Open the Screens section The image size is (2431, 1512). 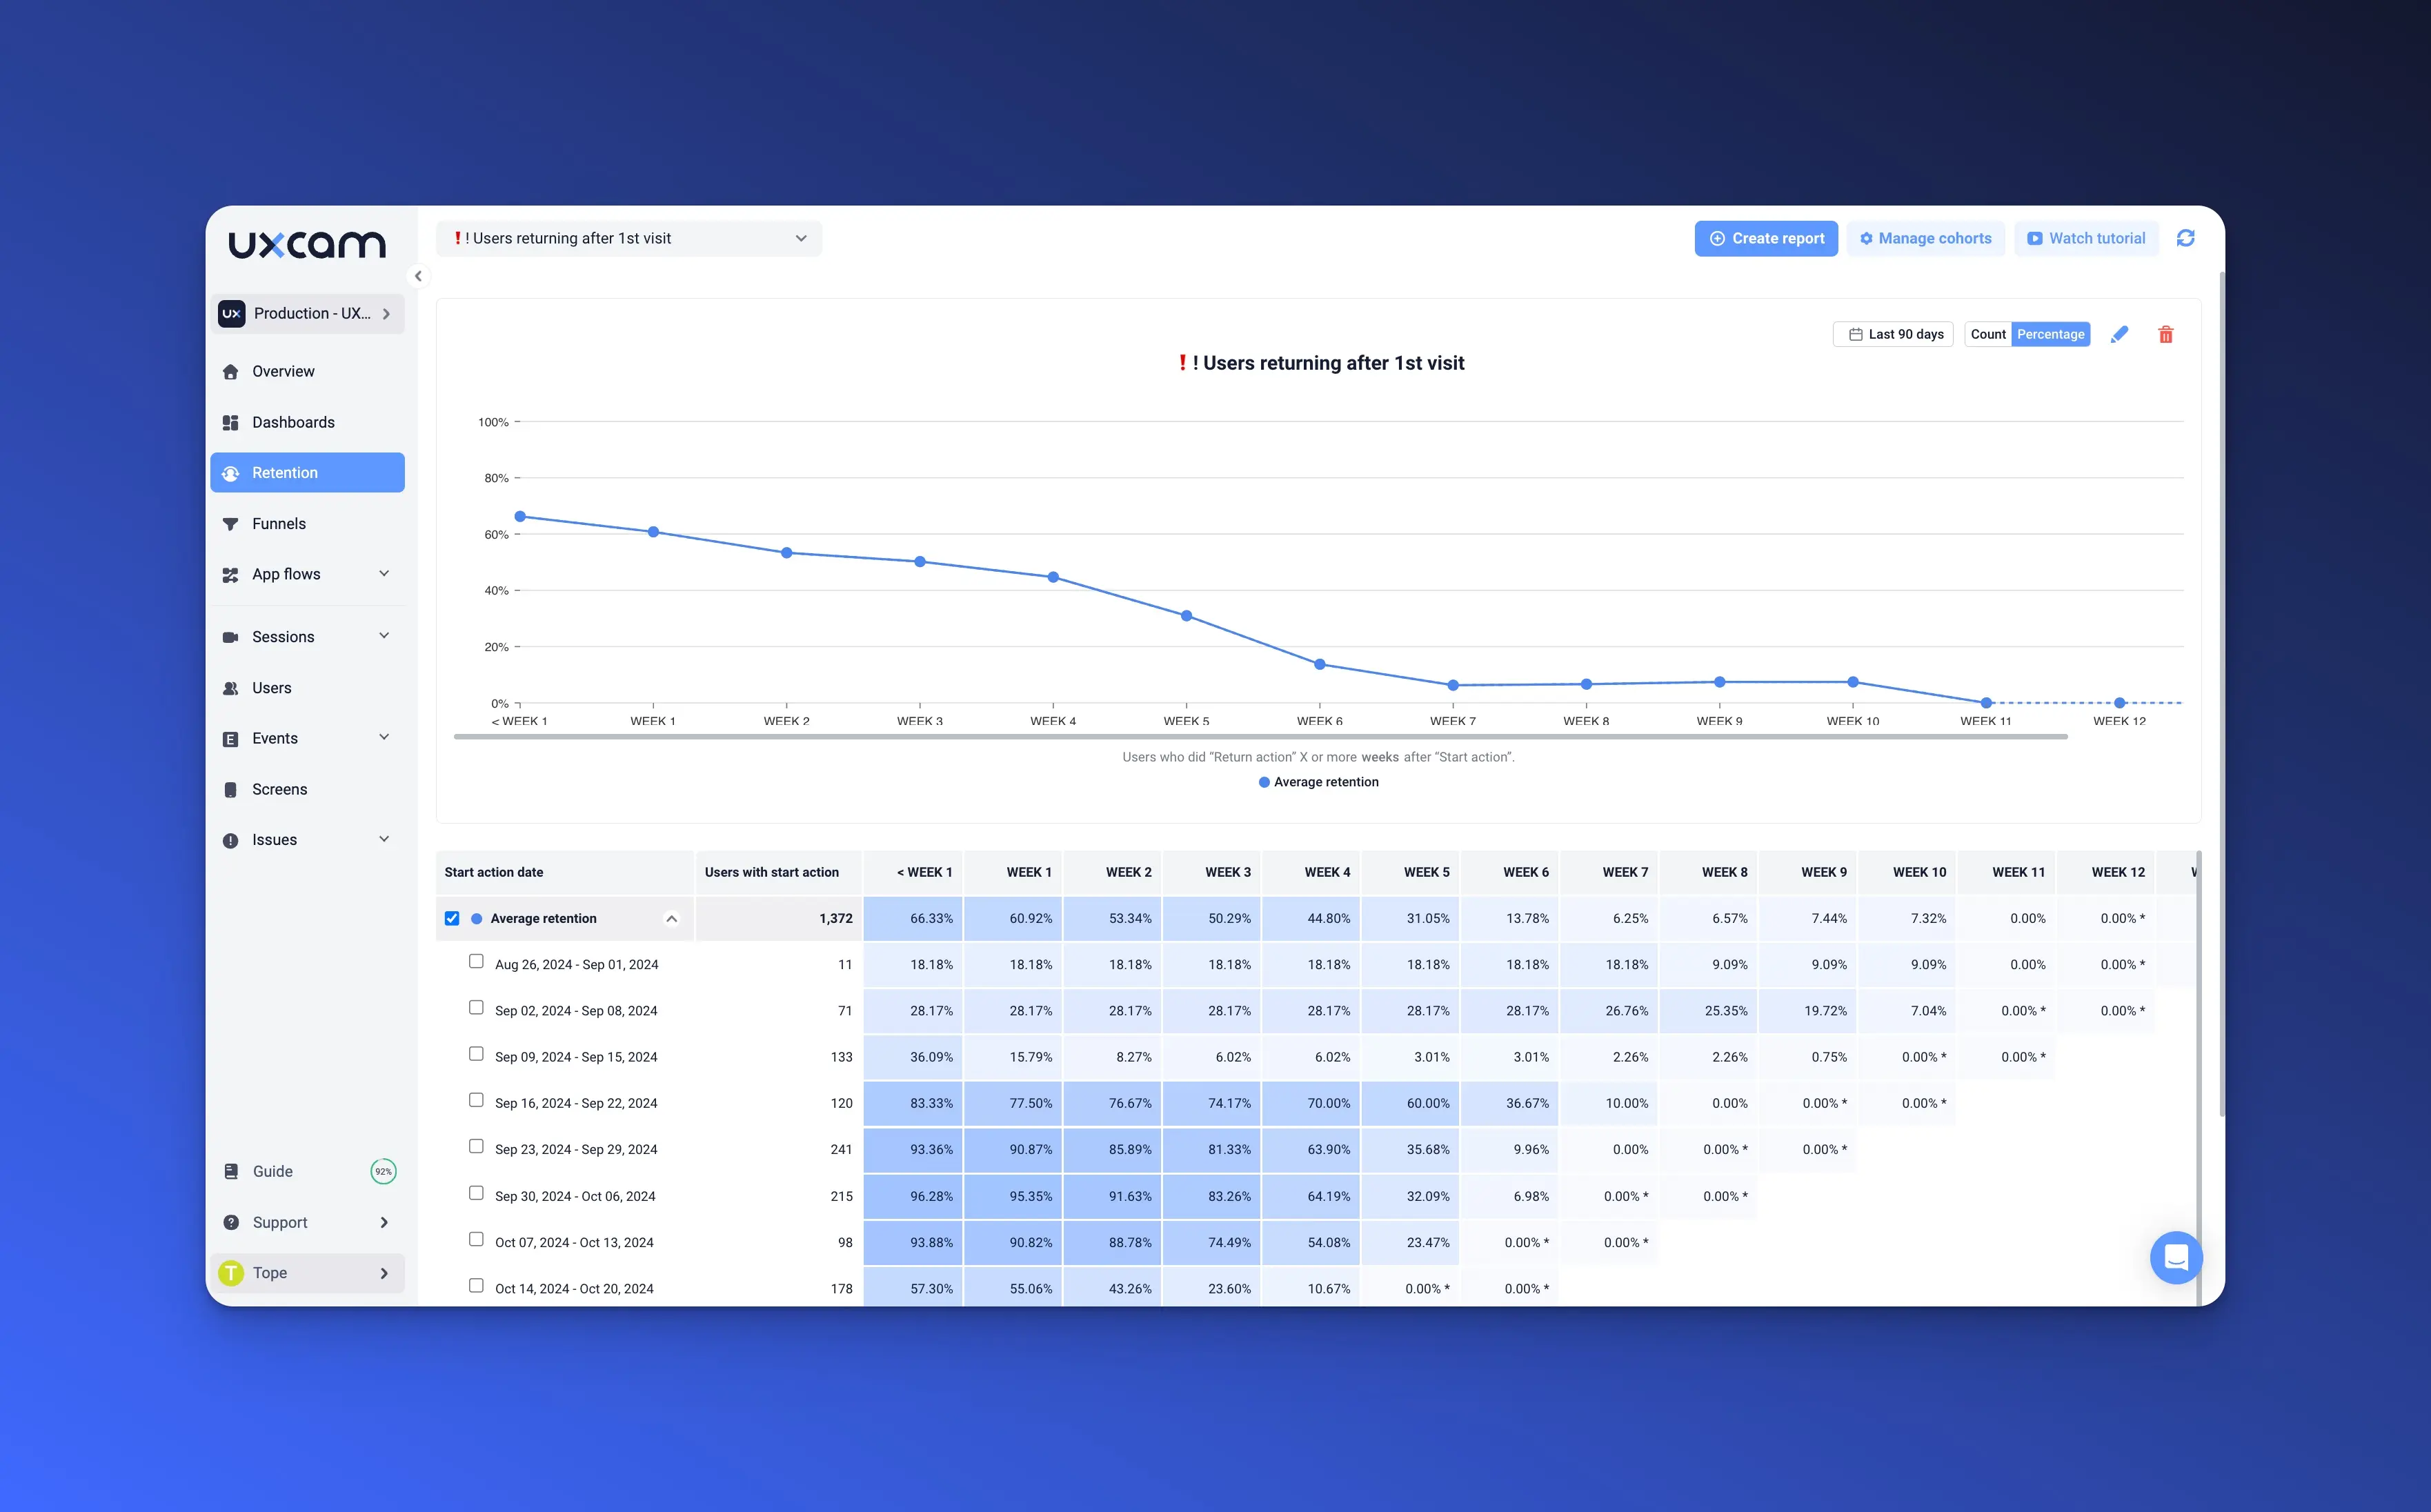(x=279, y=789)
